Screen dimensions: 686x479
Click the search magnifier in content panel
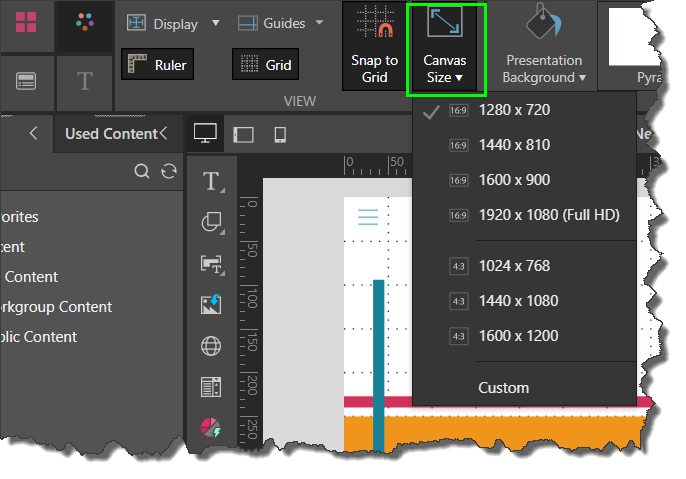[142, 171]
